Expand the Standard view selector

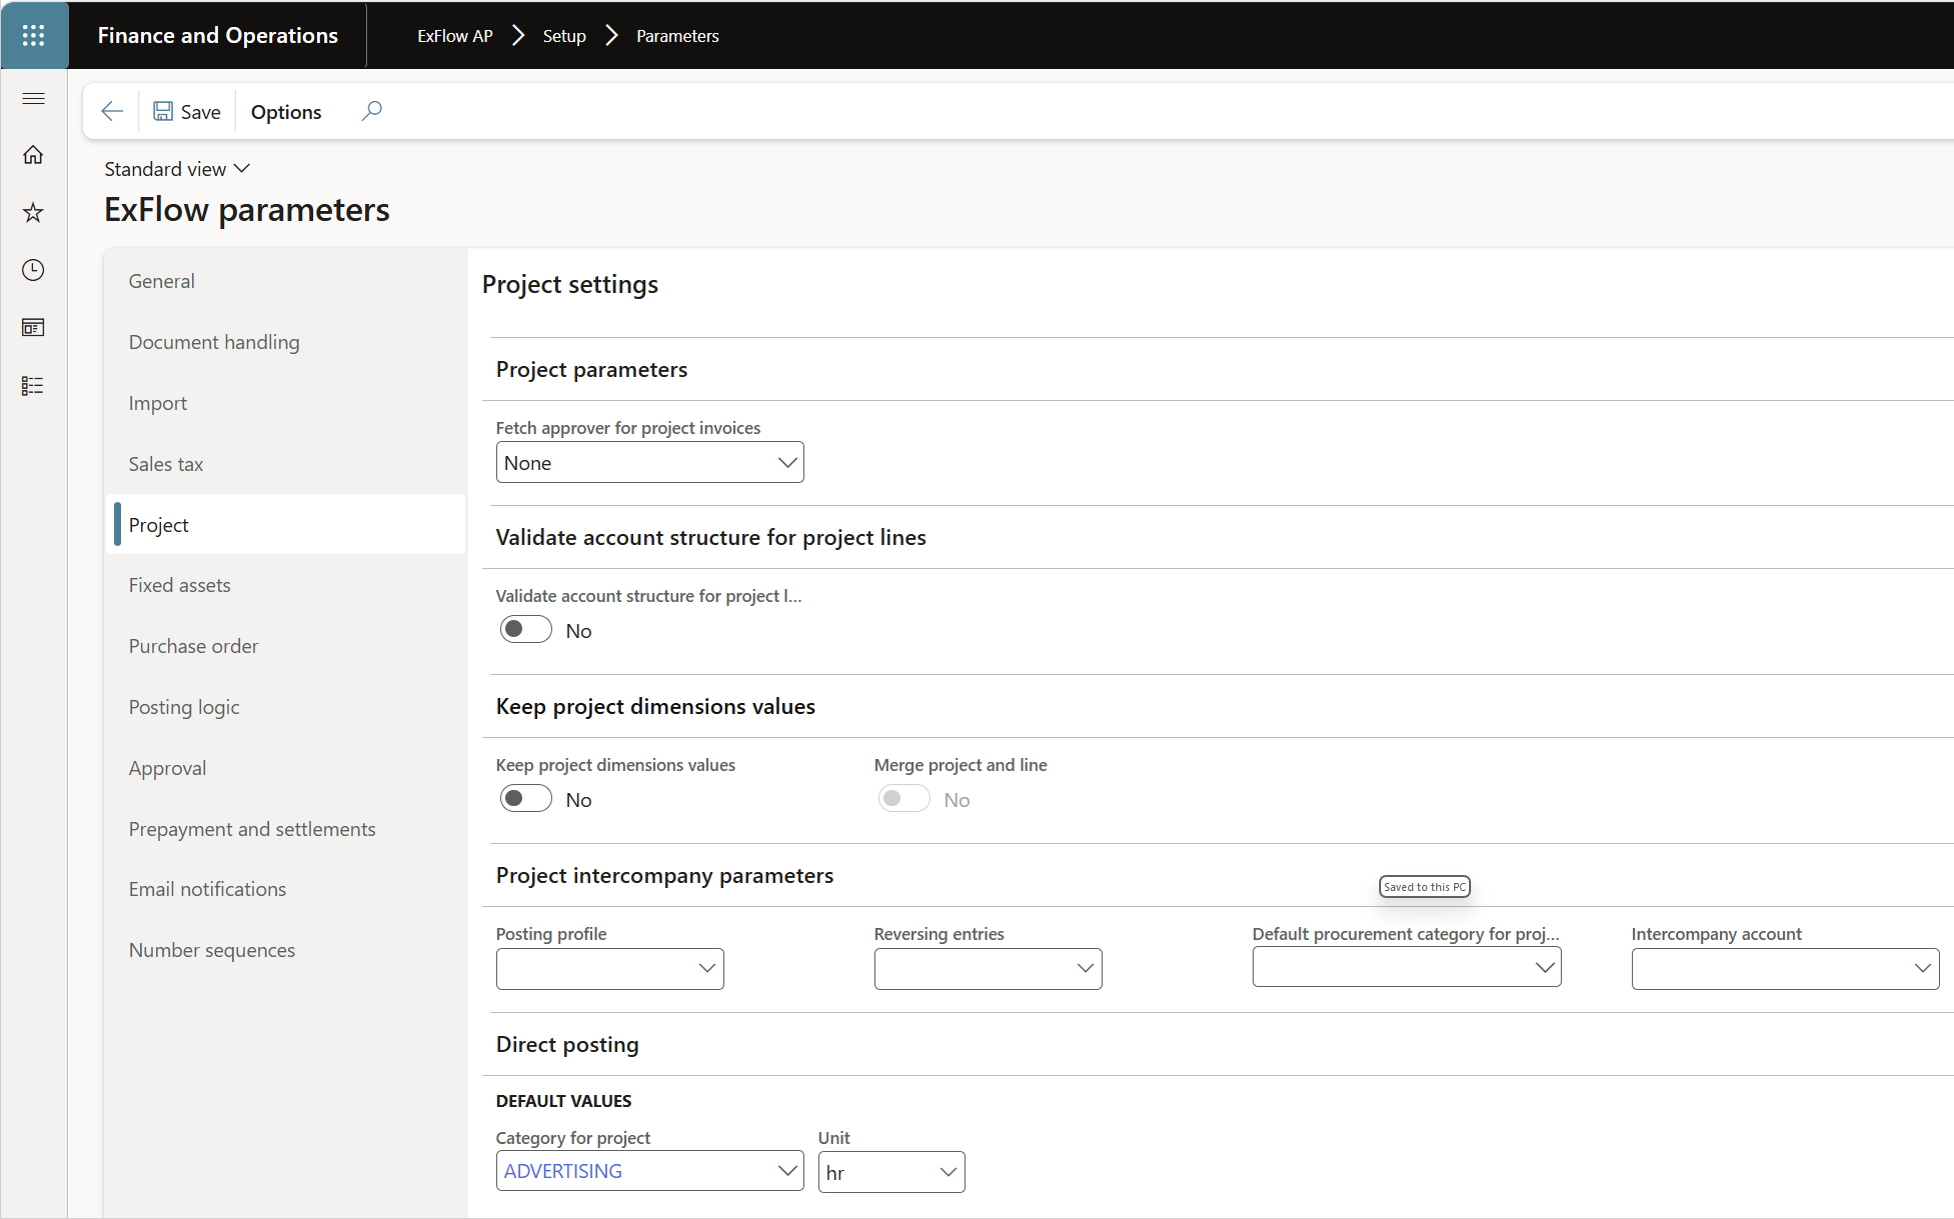click(x=177, y=169)
